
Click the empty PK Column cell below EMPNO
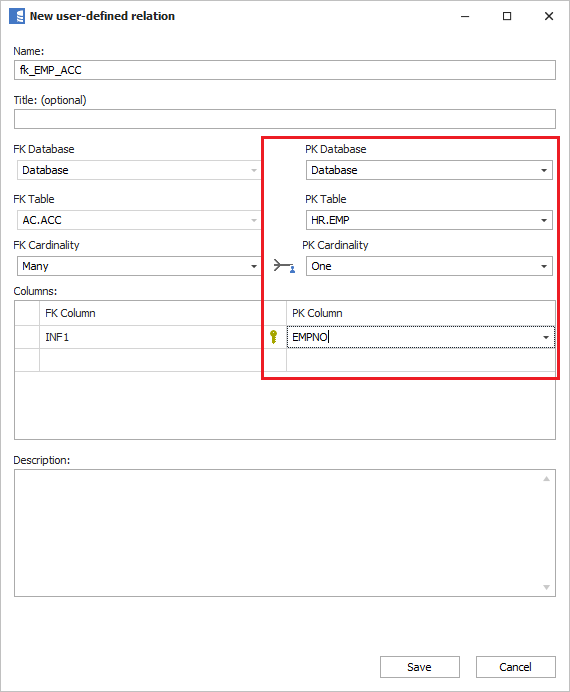click(421, 360)
